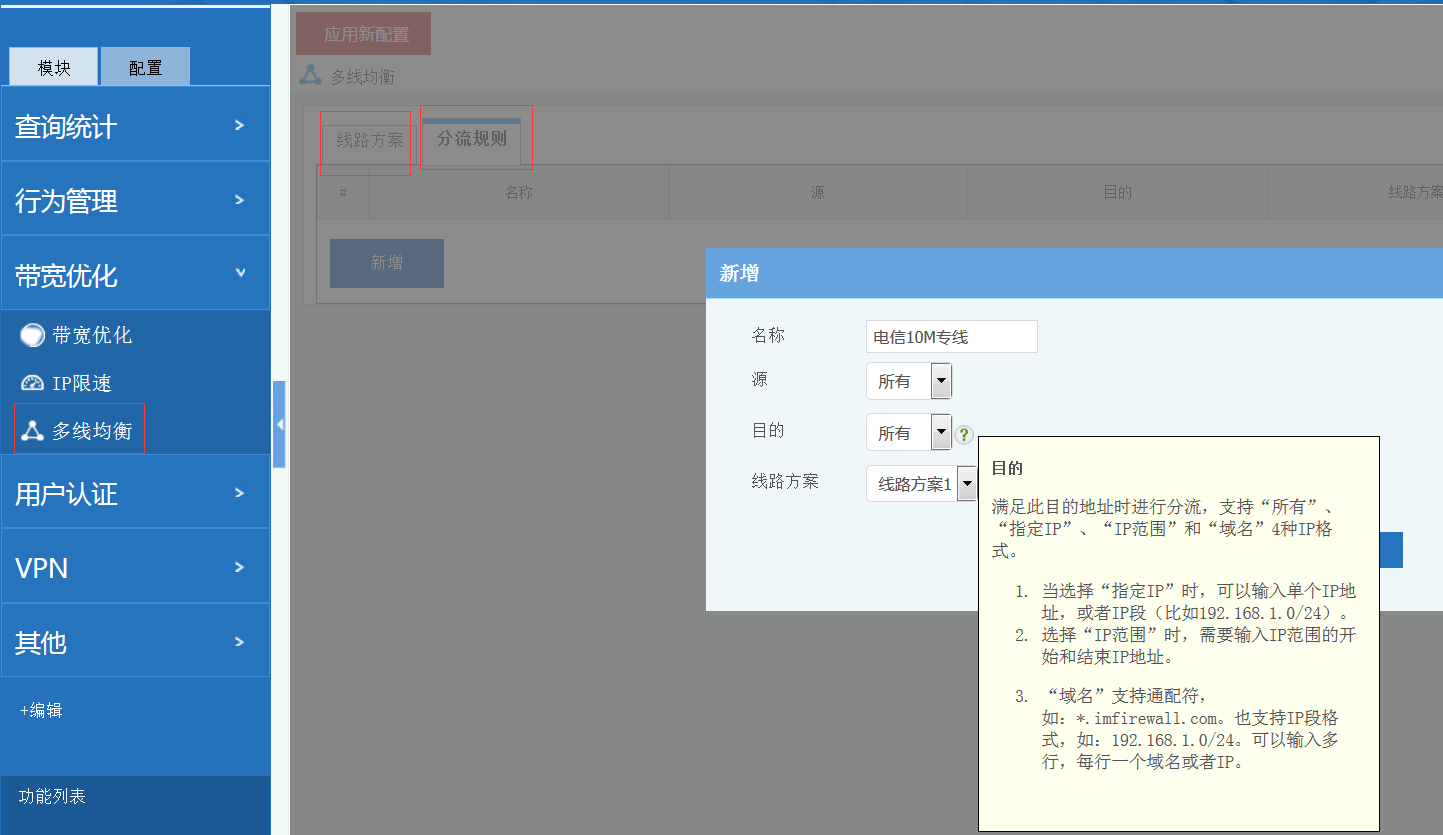Open the 线路方案 dropdown selector
The height and width of the screenshot is (835, 1443).
[x=965, y=484]
